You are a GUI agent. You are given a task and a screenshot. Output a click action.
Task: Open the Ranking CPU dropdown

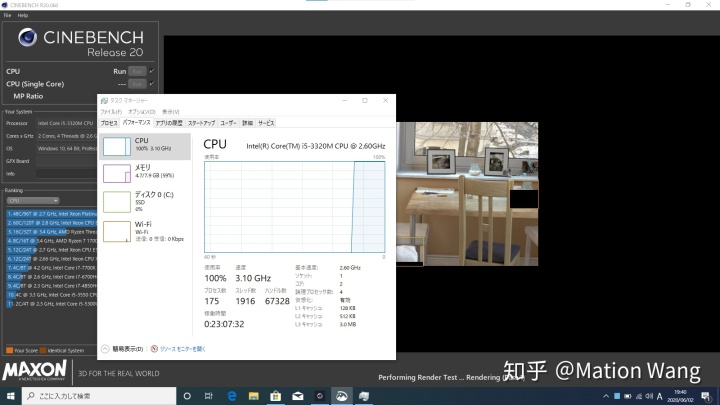point(33,201)
